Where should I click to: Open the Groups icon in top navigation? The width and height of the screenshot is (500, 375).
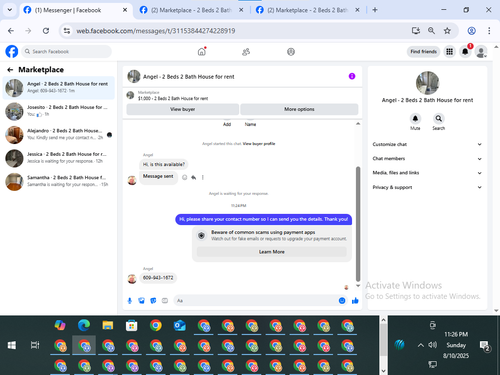291,52
